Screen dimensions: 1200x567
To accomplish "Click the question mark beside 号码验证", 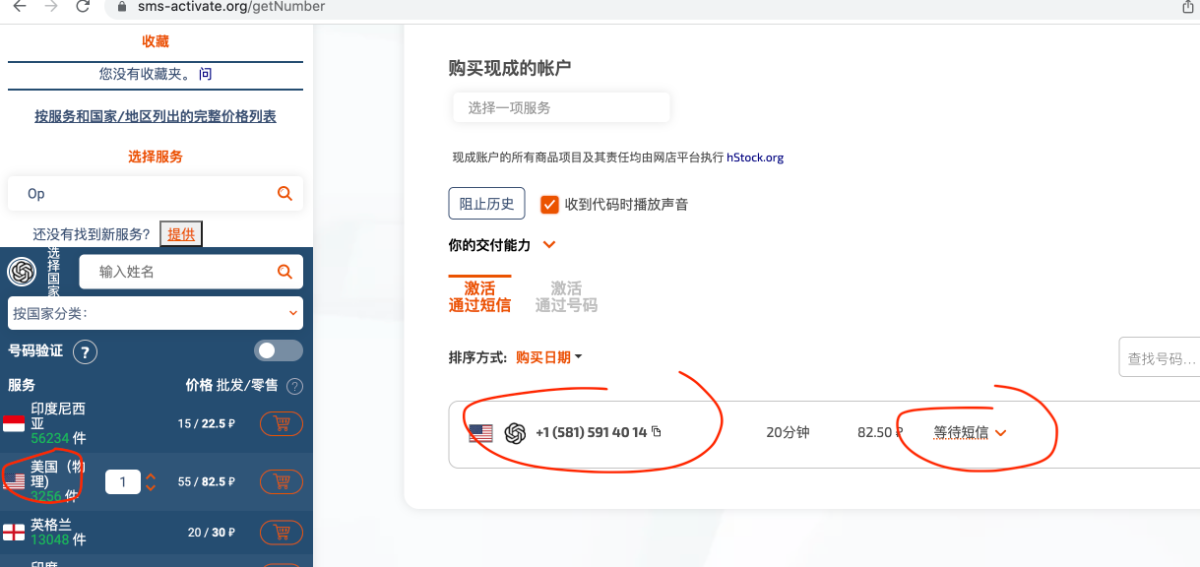I will (x=85, y=352).
